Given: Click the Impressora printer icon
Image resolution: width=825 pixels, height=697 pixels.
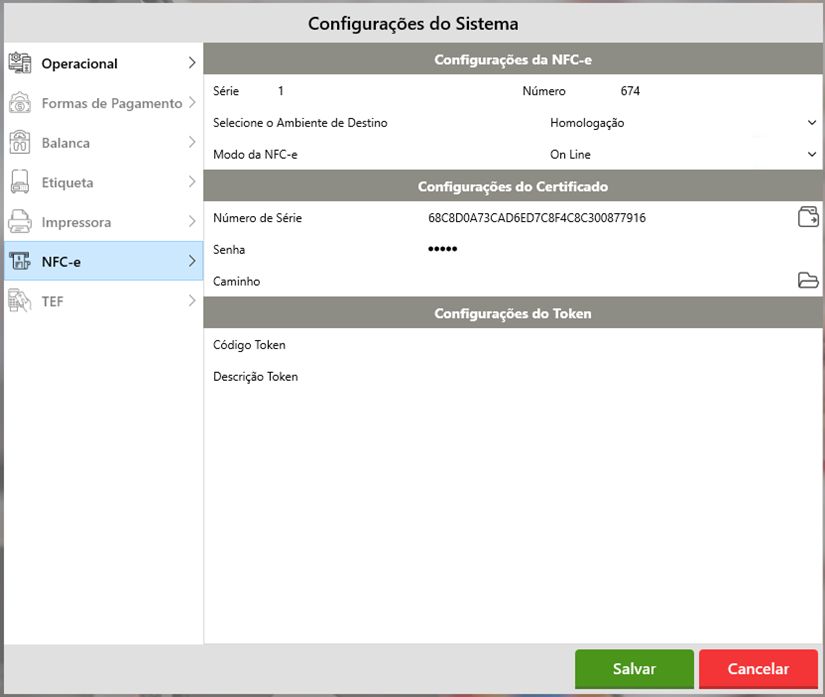Looking at the screenshot, I should coord(20,222).
